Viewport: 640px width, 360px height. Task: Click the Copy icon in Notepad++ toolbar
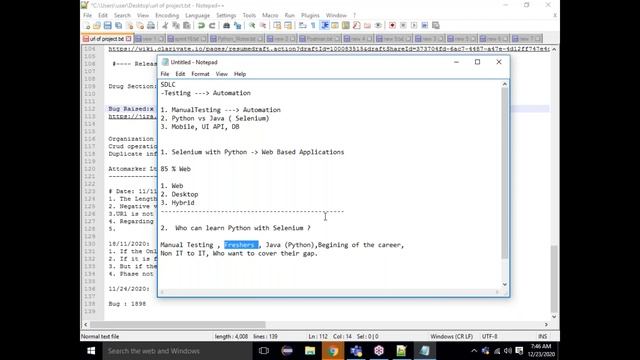coord(176,25)
